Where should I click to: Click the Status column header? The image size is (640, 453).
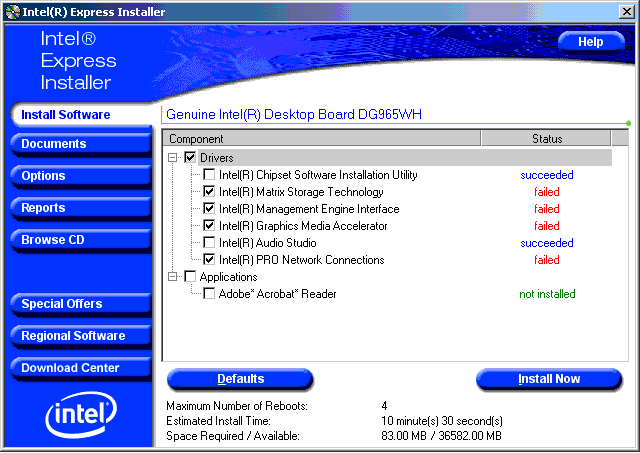[547, 139]
